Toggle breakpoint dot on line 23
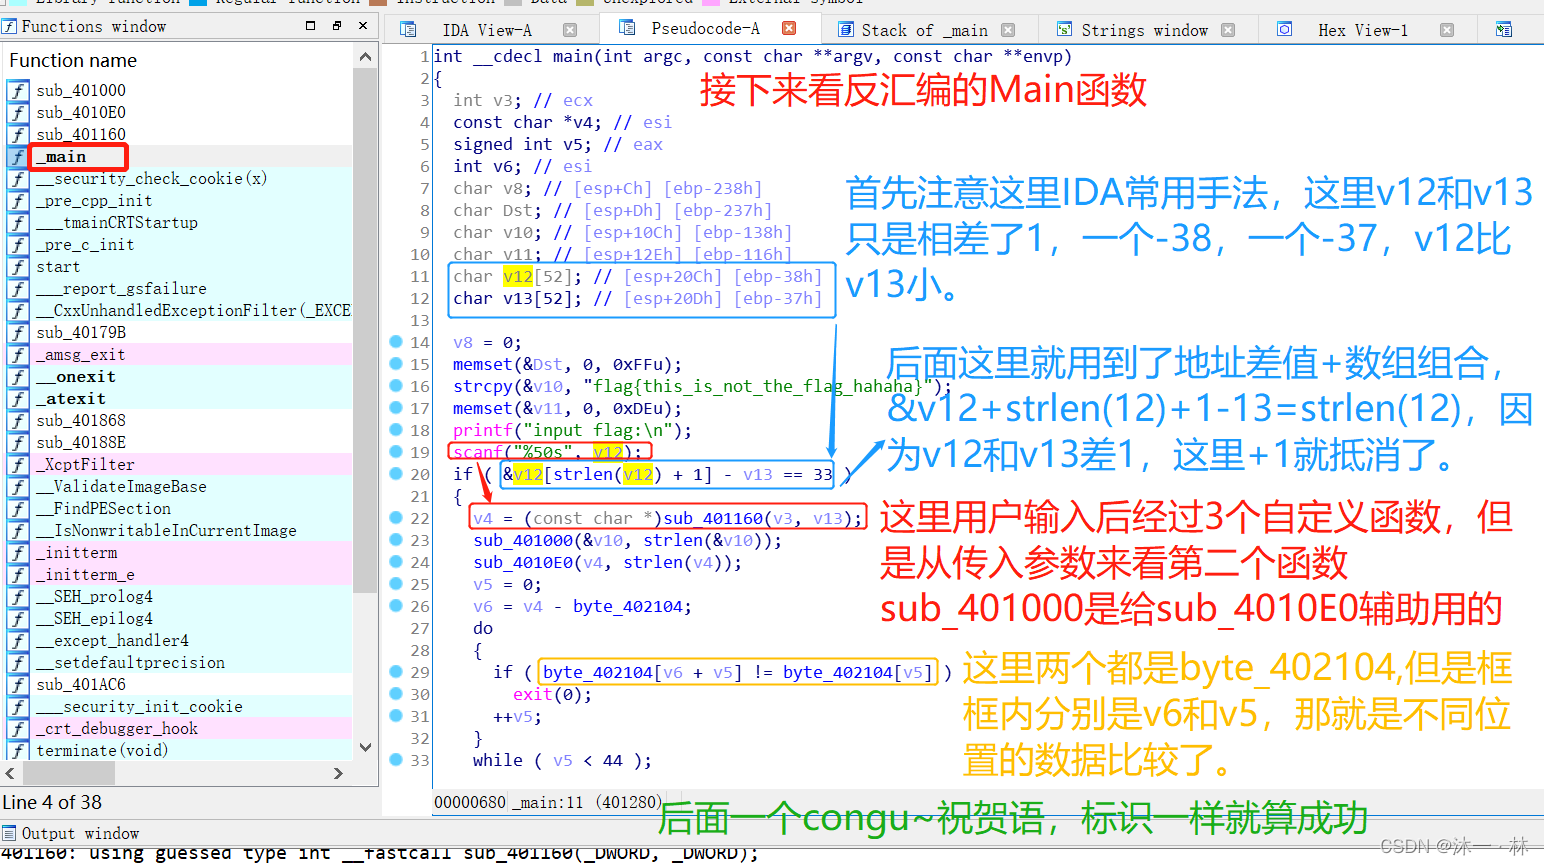 pyautogui.click(x=396, y=540)
